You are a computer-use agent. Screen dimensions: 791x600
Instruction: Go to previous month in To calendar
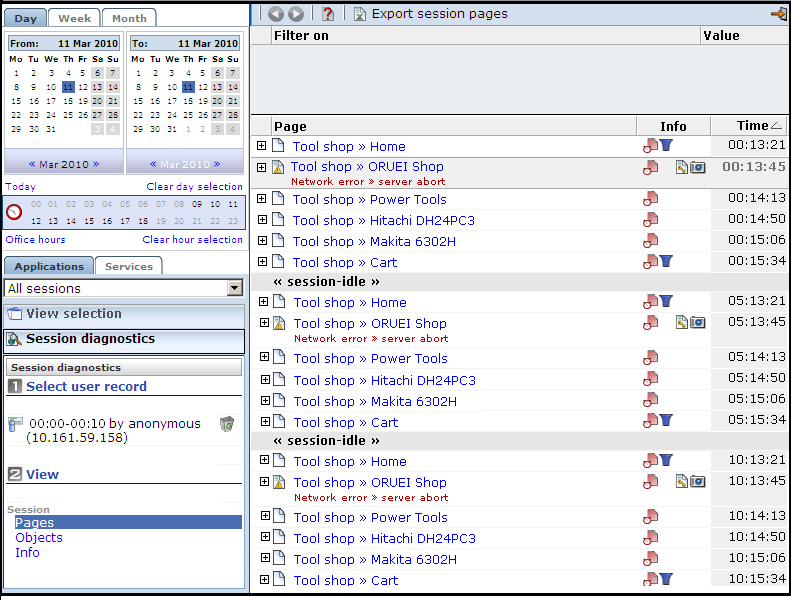click(153, 164)
